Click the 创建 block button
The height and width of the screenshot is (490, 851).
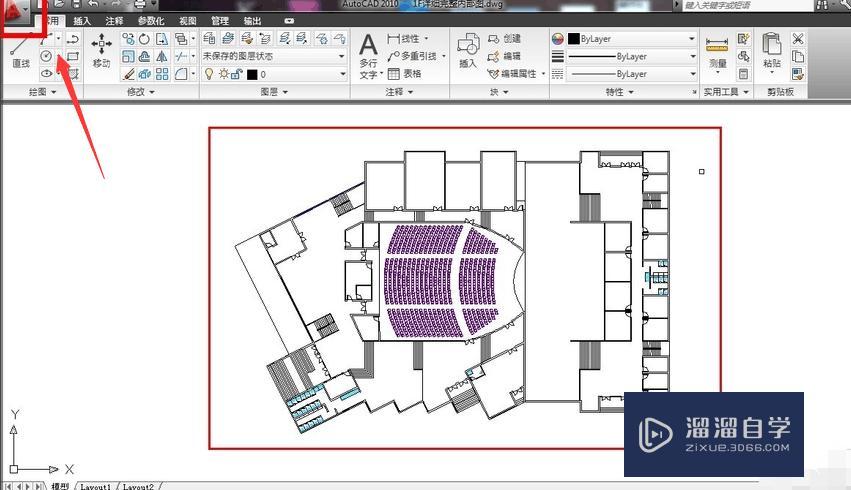(505, 39)
